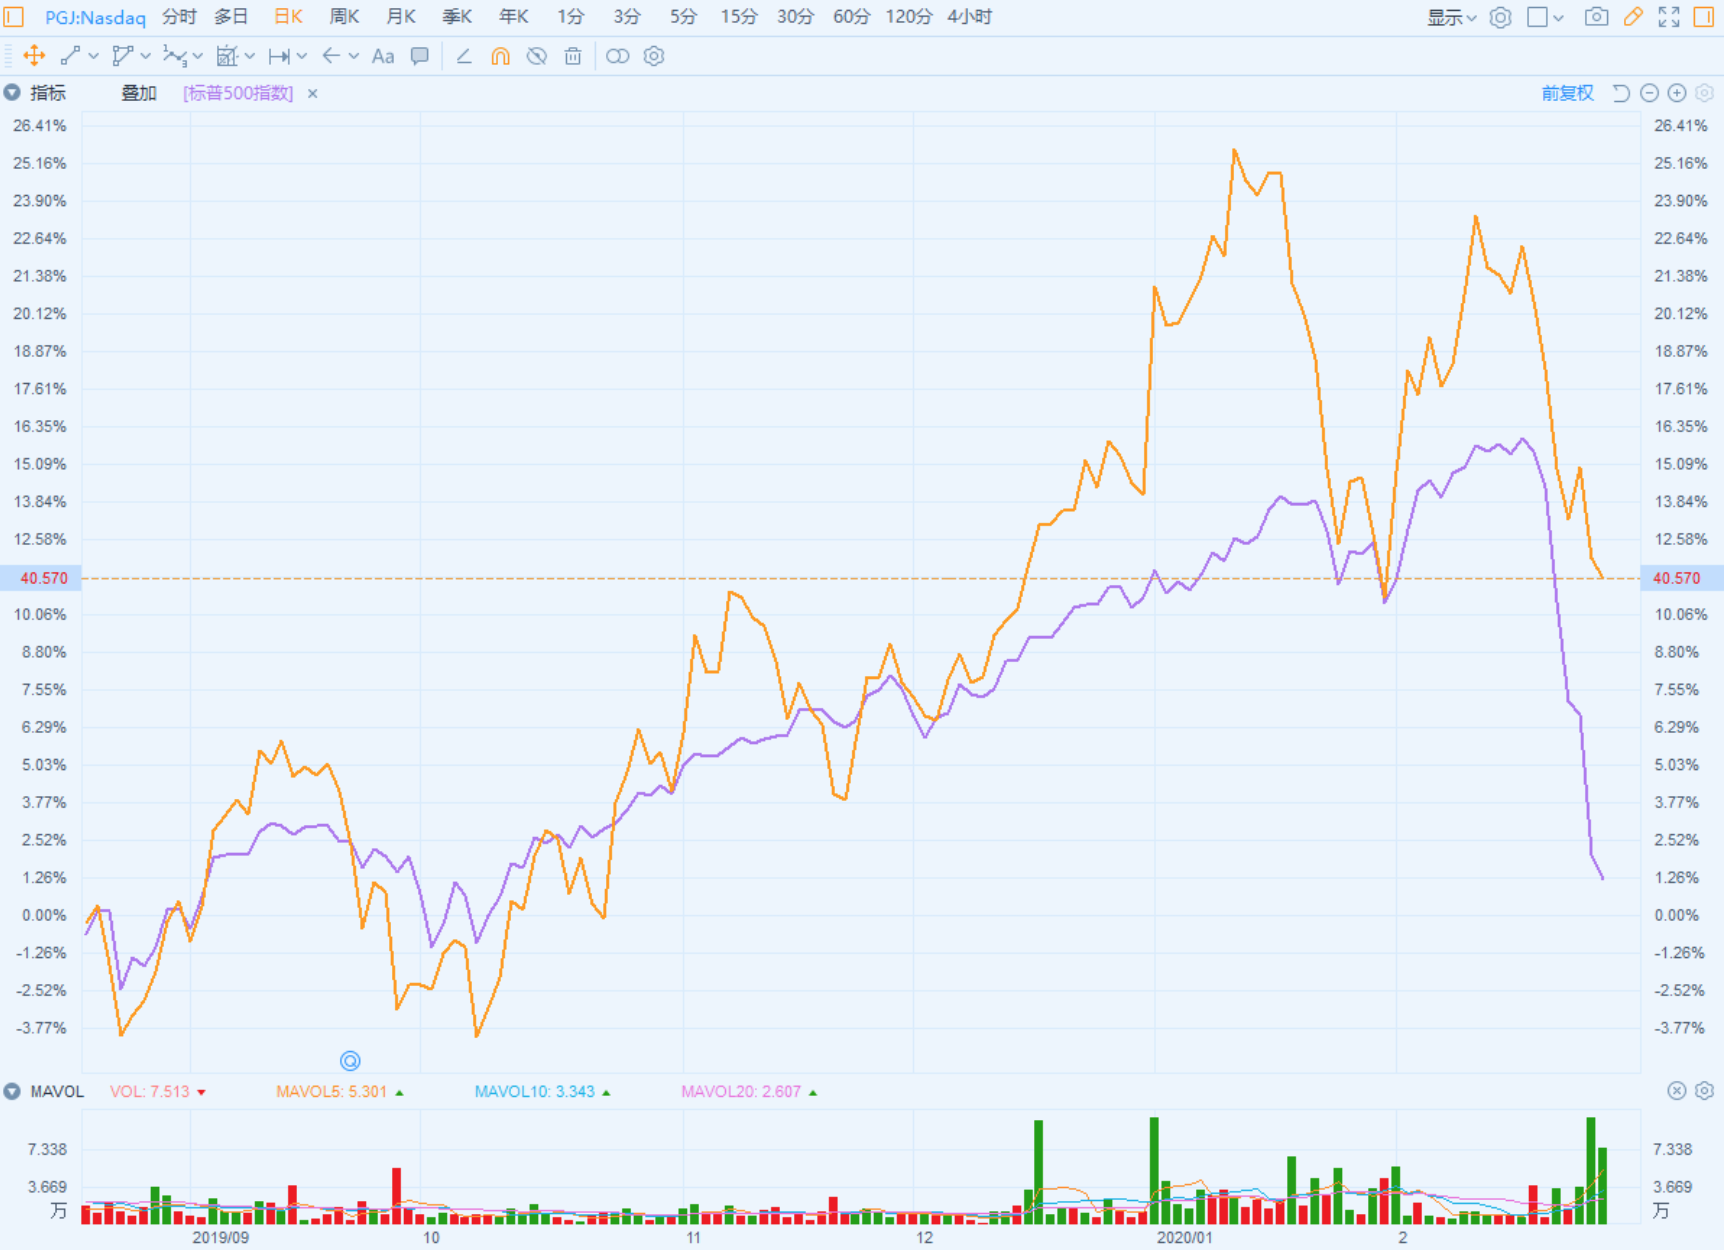
Task: Toggle the left sidebar panel
Action: pos(14,17)
